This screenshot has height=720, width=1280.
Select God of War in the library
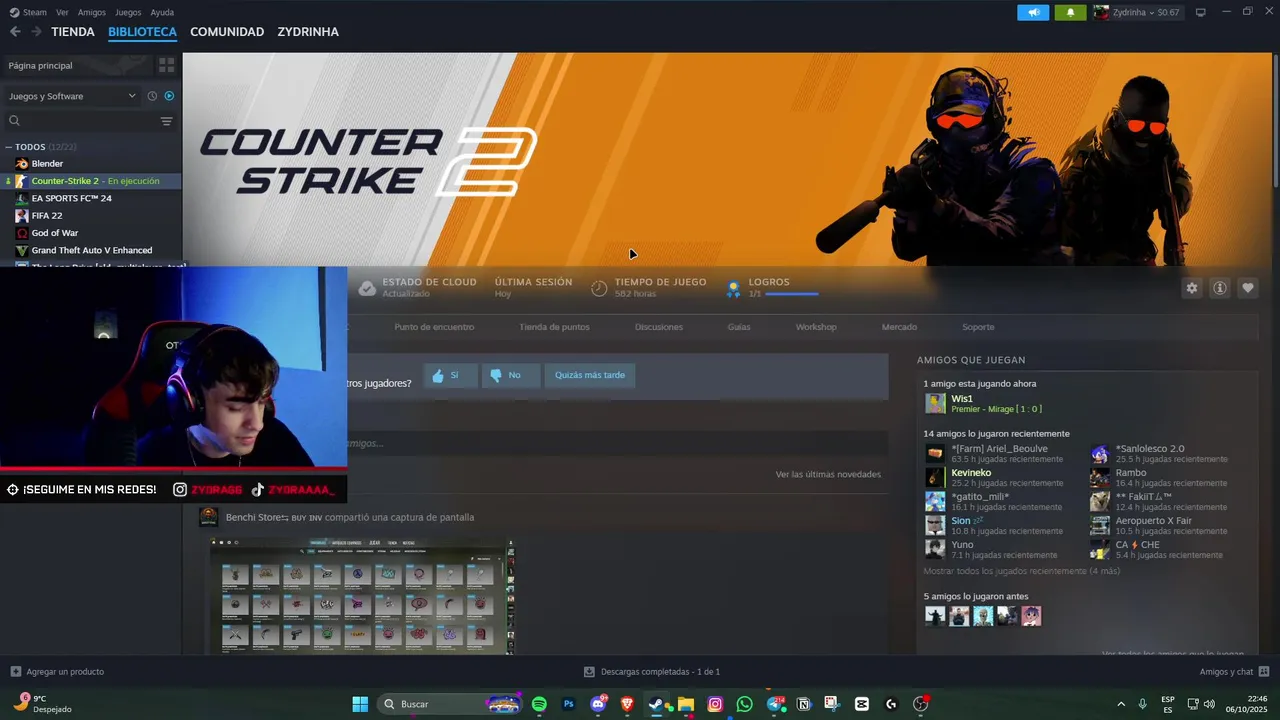point(55,233)
